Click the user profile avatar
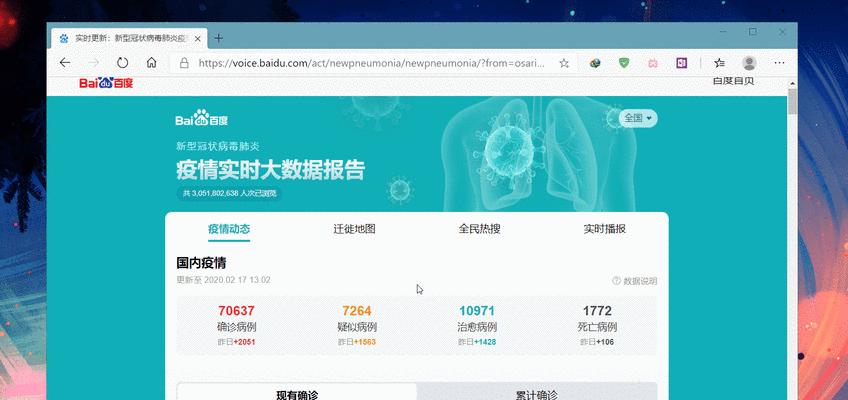This screenshot has height=400, width=848. [749, 63]
